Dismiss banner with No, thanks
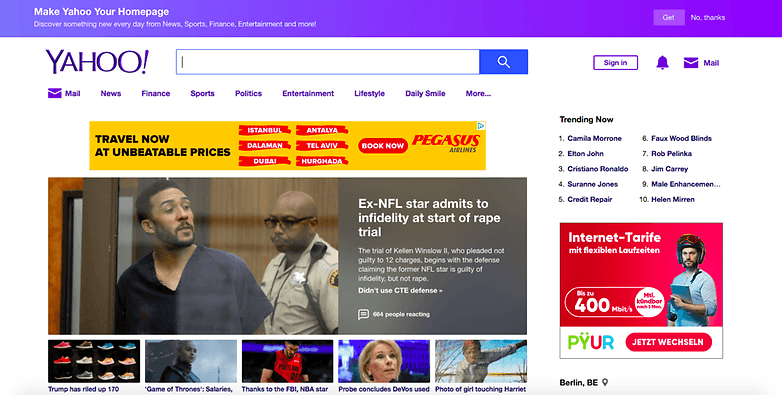The height and width of the screenshot is (395, 782). coord(708,17)
